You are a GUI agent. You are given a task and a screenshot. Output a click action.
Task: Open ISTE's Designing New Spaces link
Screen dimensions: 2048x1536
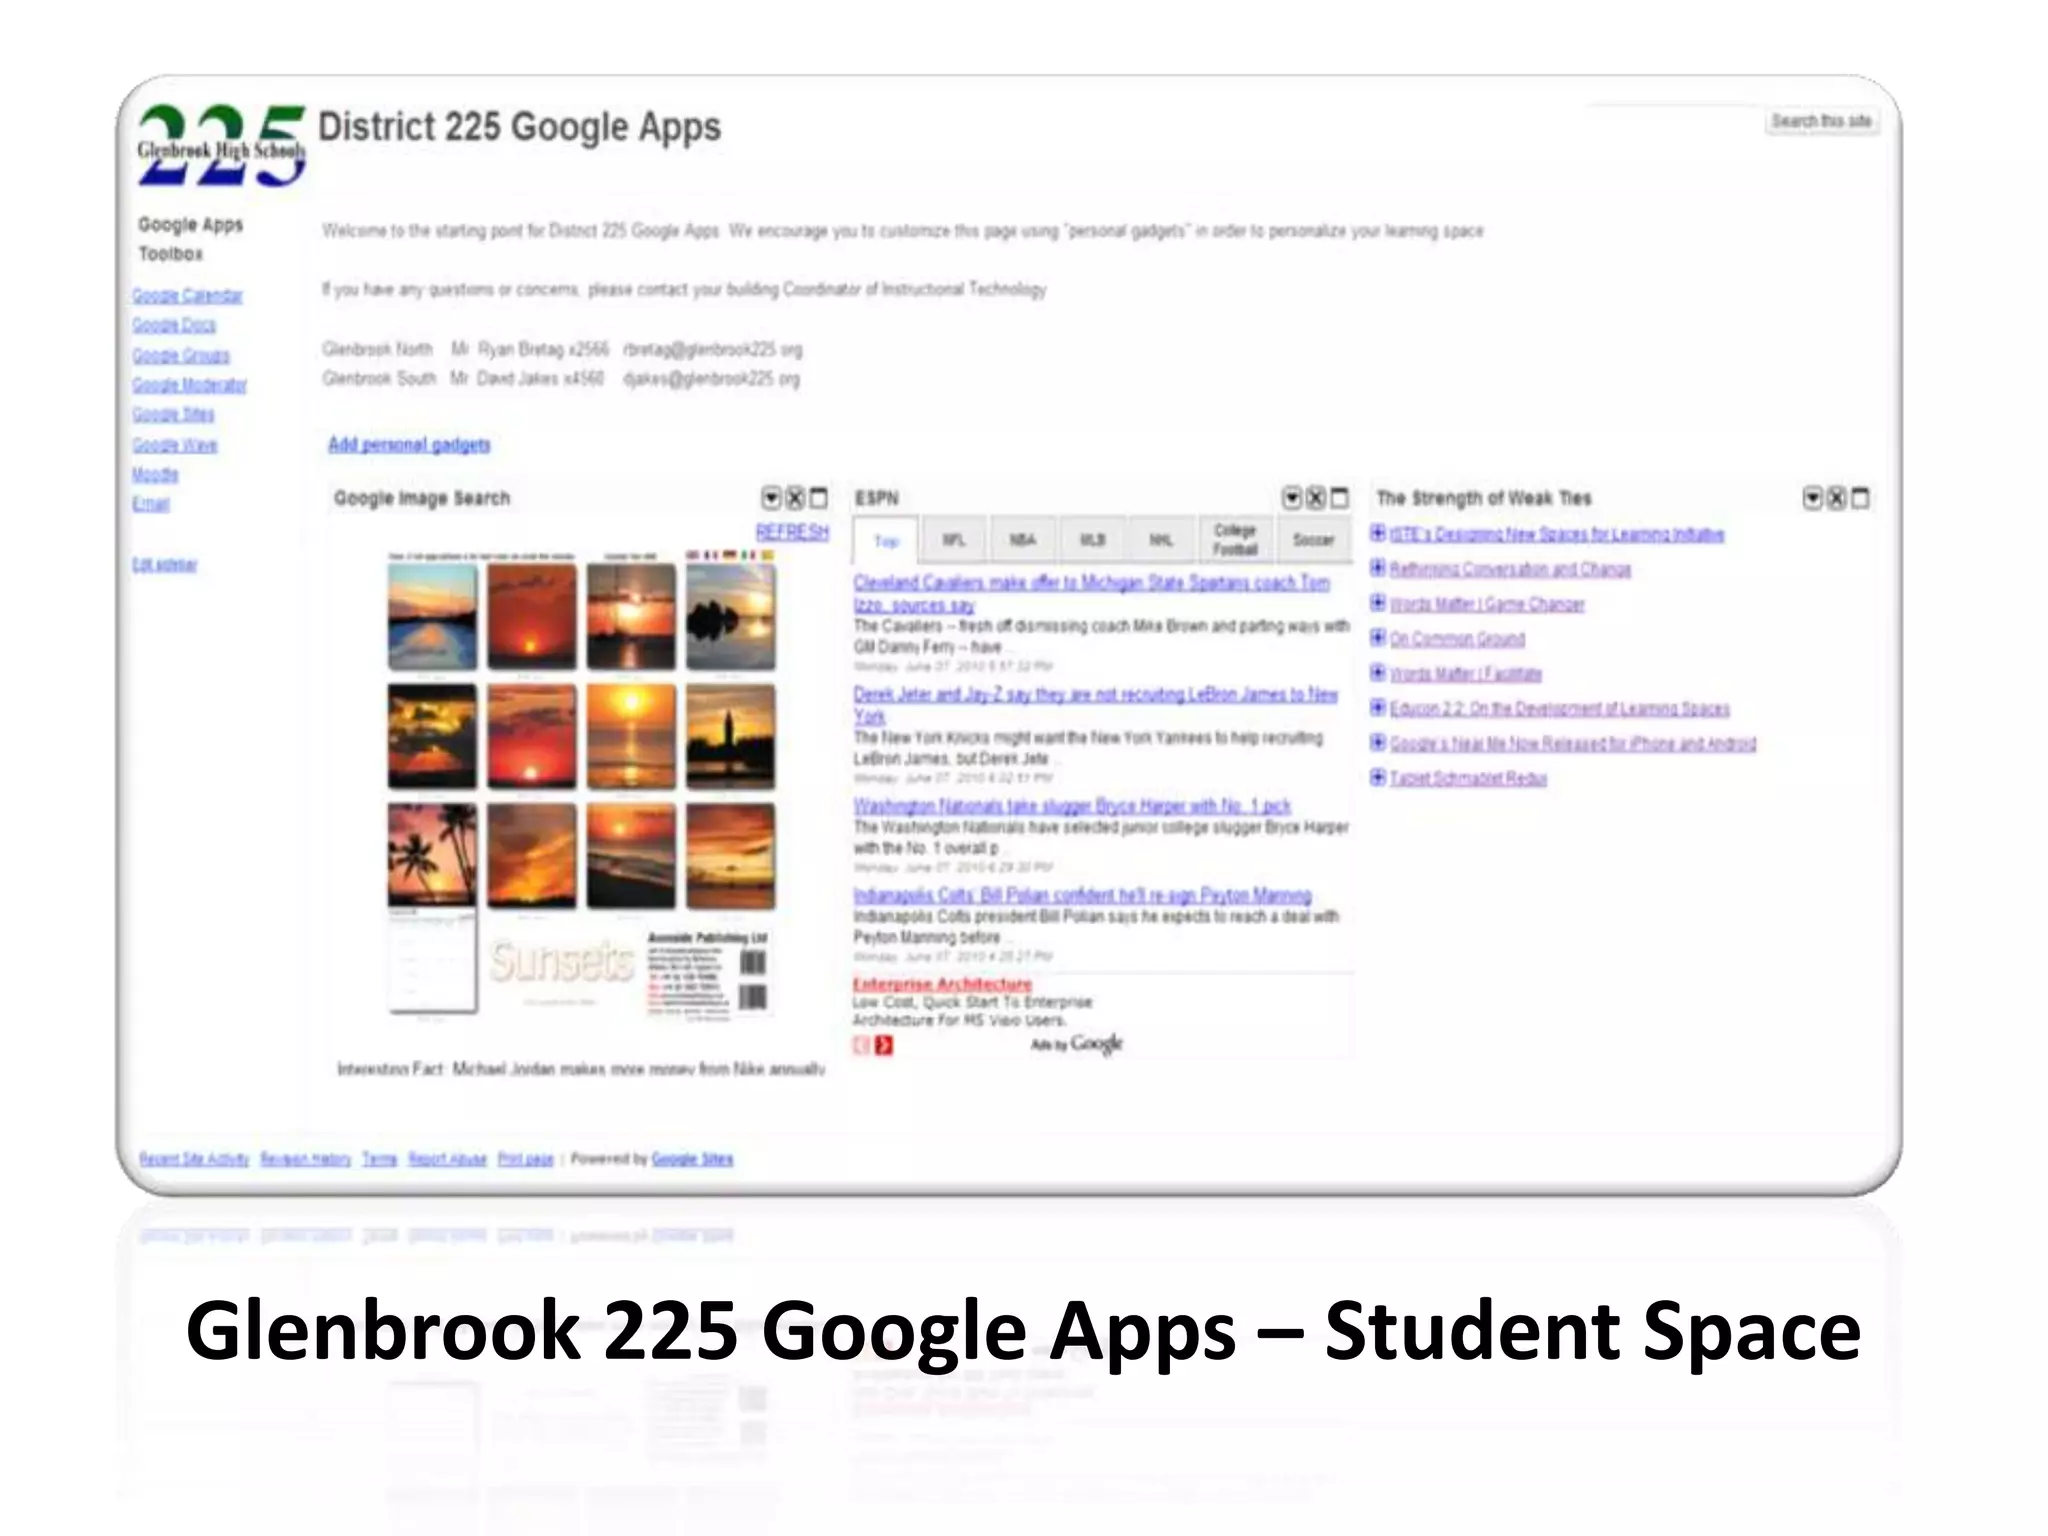(x=1557, y=534)
